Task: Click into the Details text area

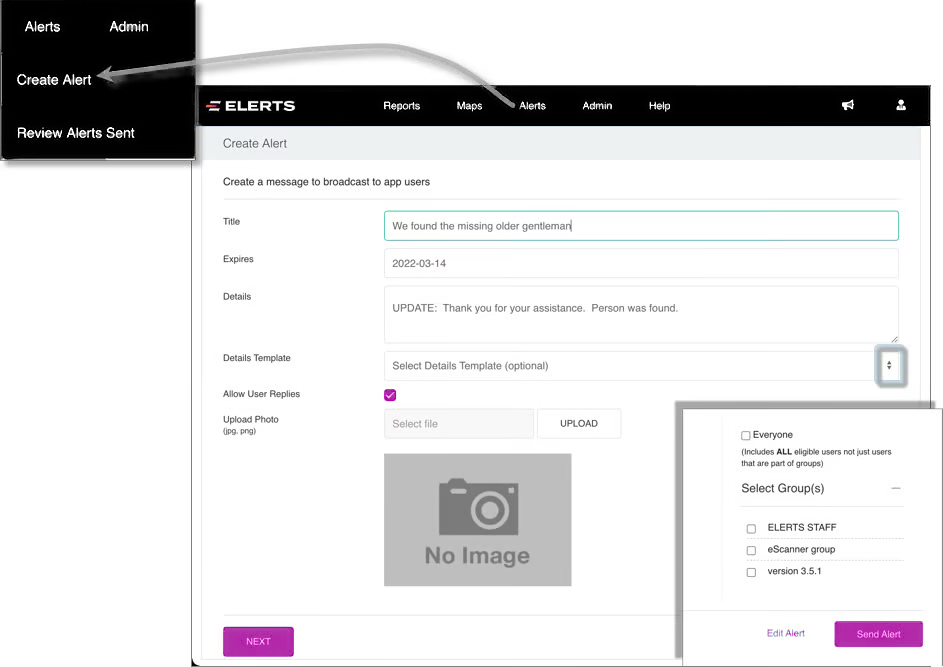Action: click(641, 314)
